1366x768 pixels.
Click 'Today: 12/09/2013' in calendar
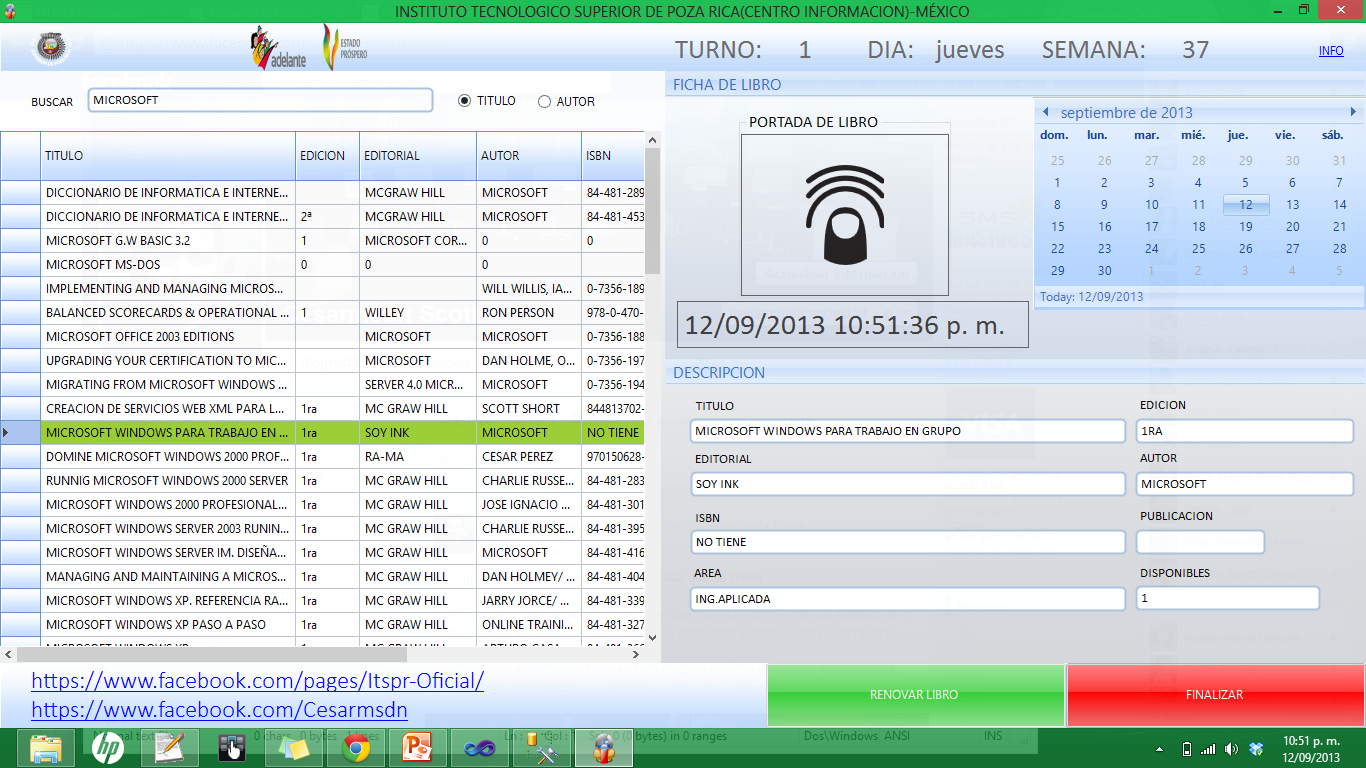(x=1091, y=297)
